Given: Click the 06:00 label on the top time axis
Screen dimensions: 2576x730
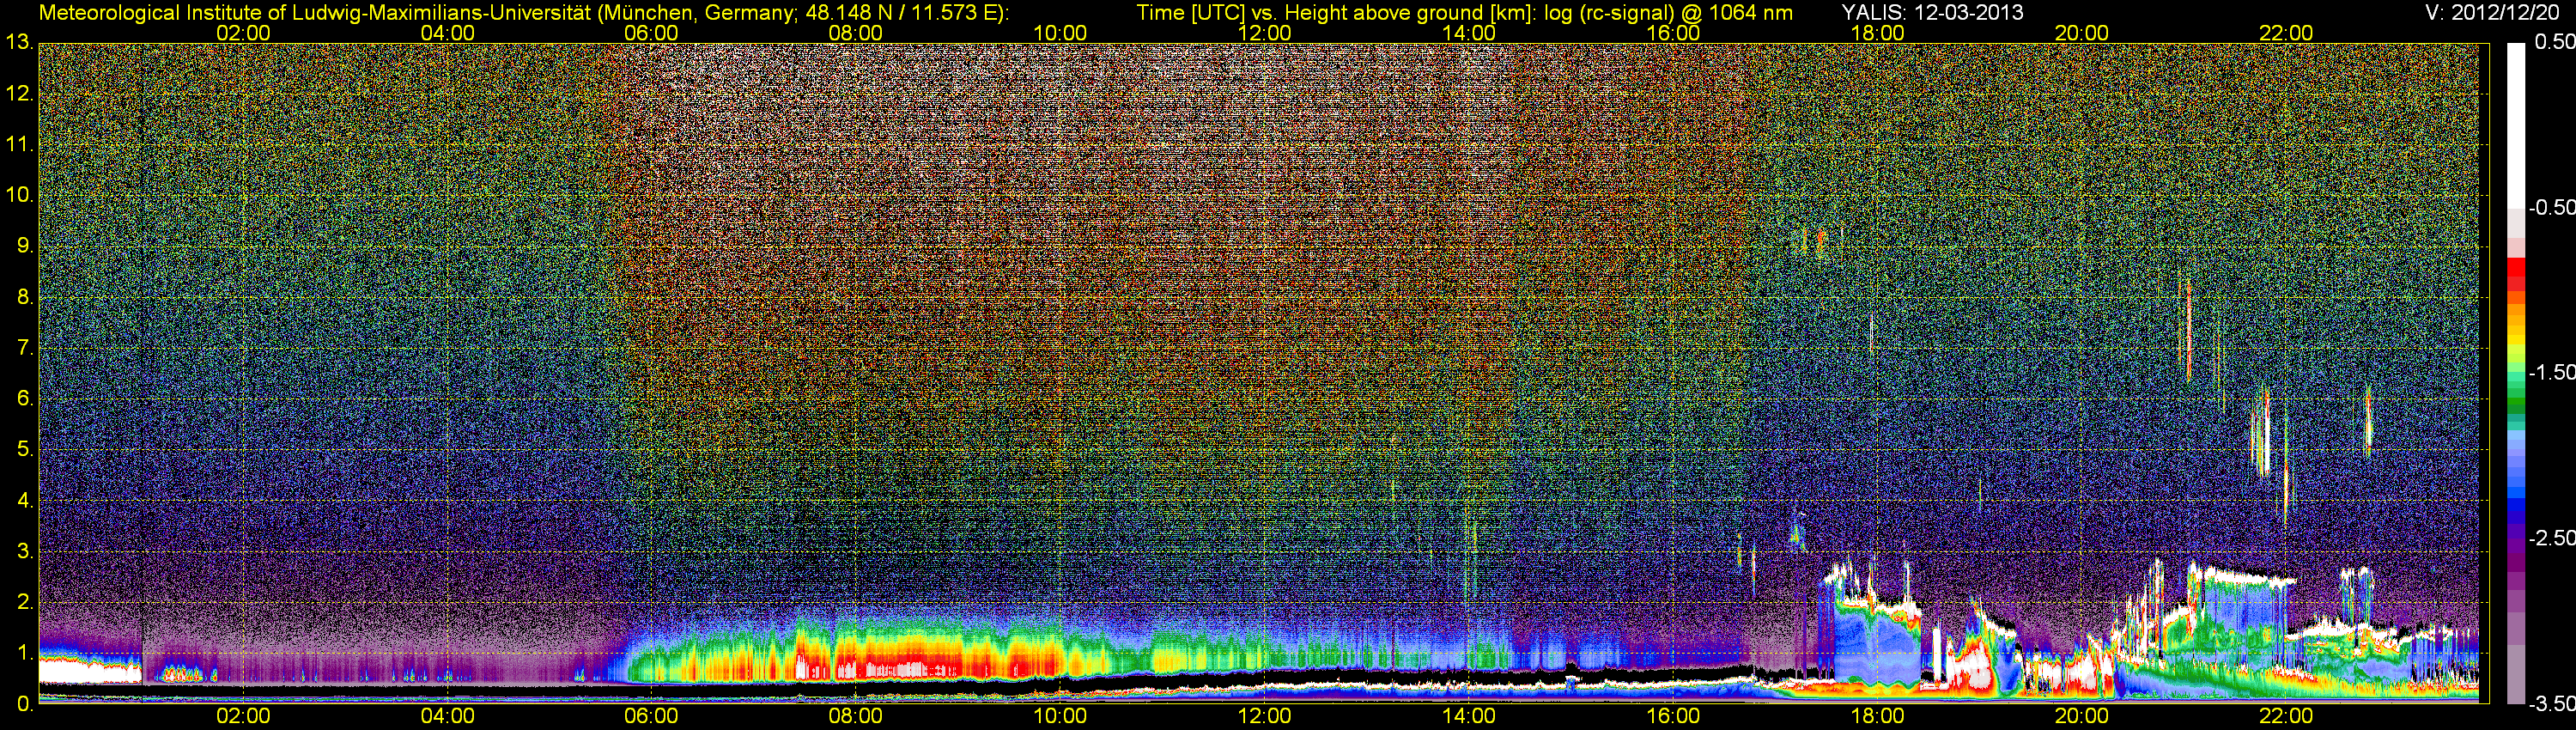Looking at the screenshot, I should [x=651, y=33].
